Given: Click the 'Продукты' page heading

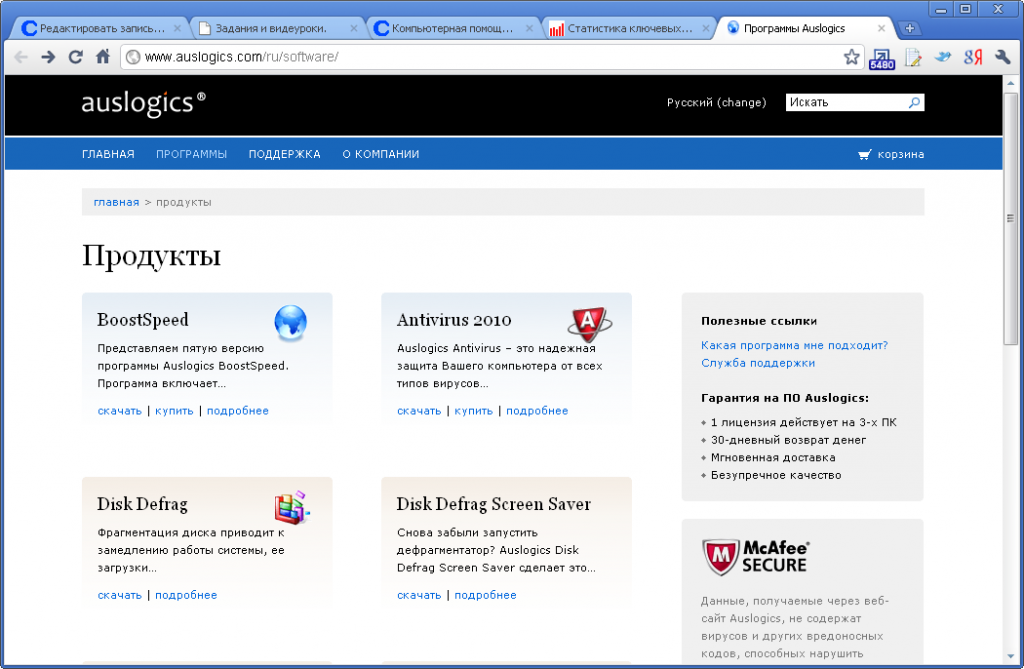Looking at the screenshot, I should click(x=152, y=255).
